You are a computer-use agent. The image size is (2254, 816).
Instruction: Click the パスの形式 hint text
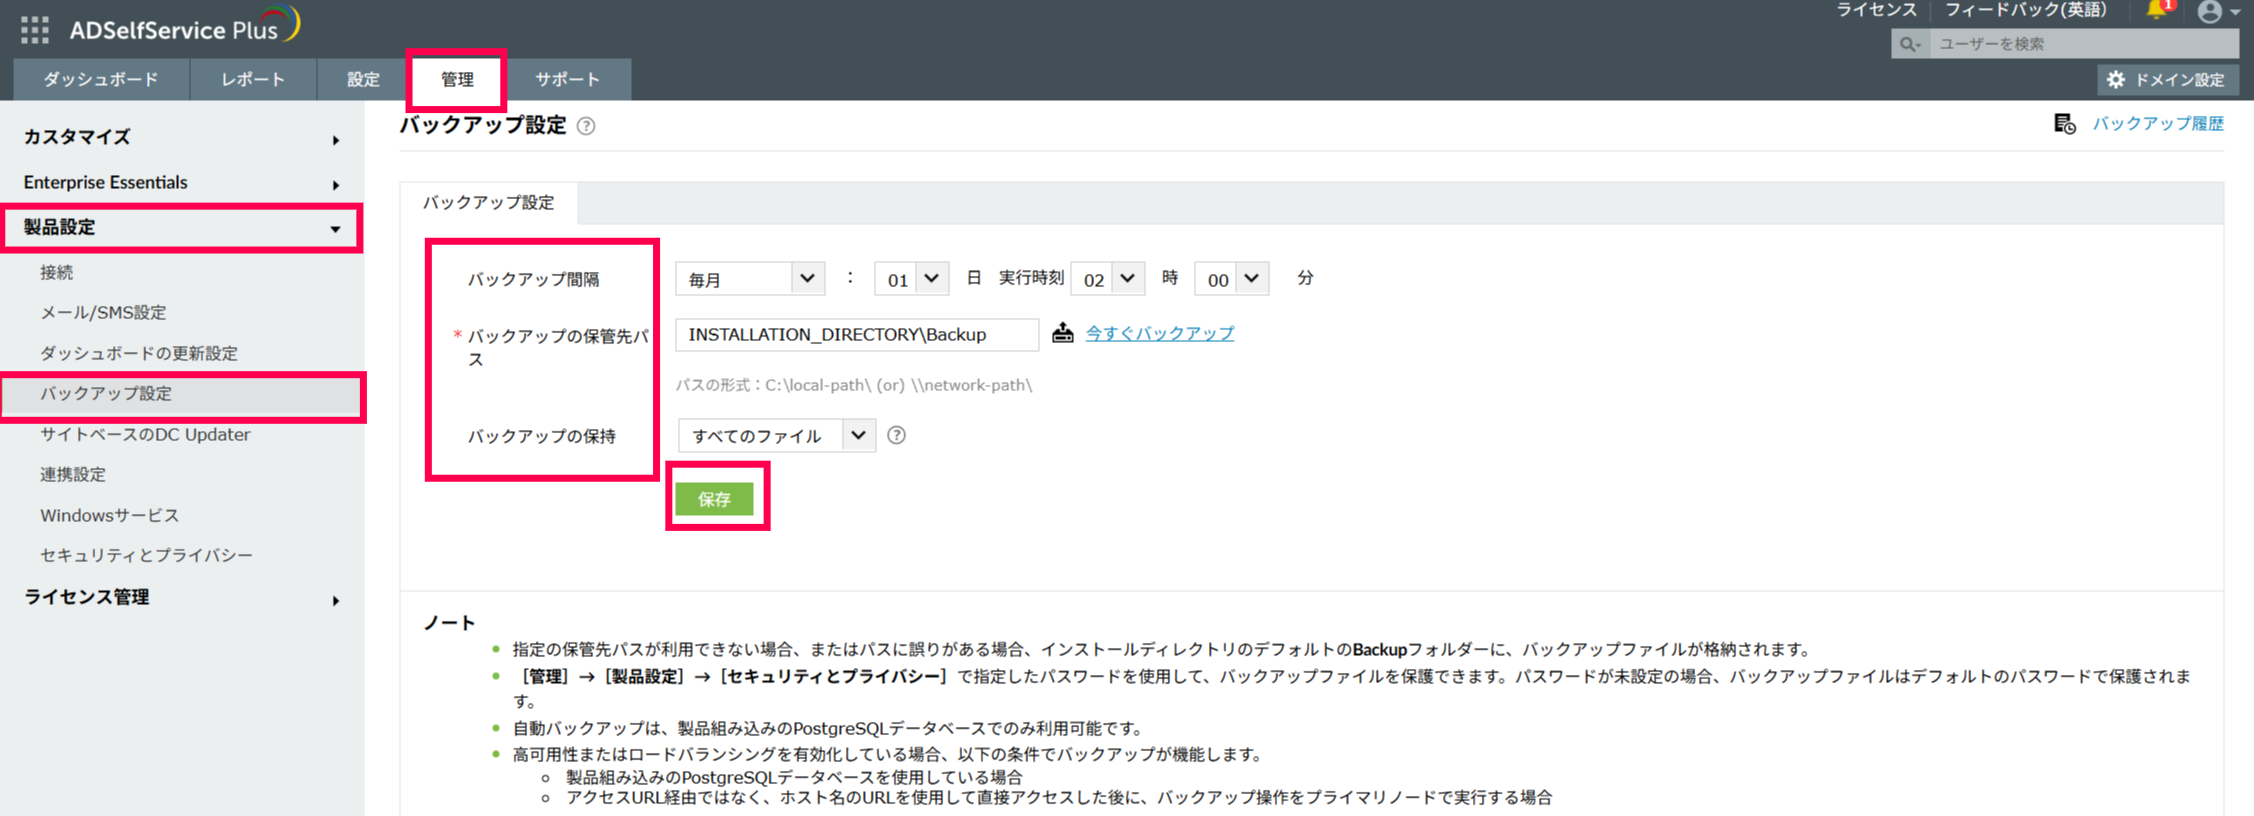[x=854, y=385]
